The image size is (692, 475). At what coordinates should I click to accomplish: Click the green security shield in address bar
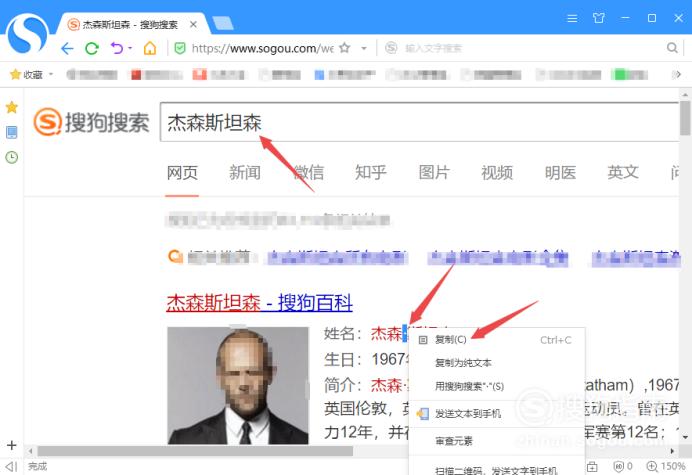point(180,48)
